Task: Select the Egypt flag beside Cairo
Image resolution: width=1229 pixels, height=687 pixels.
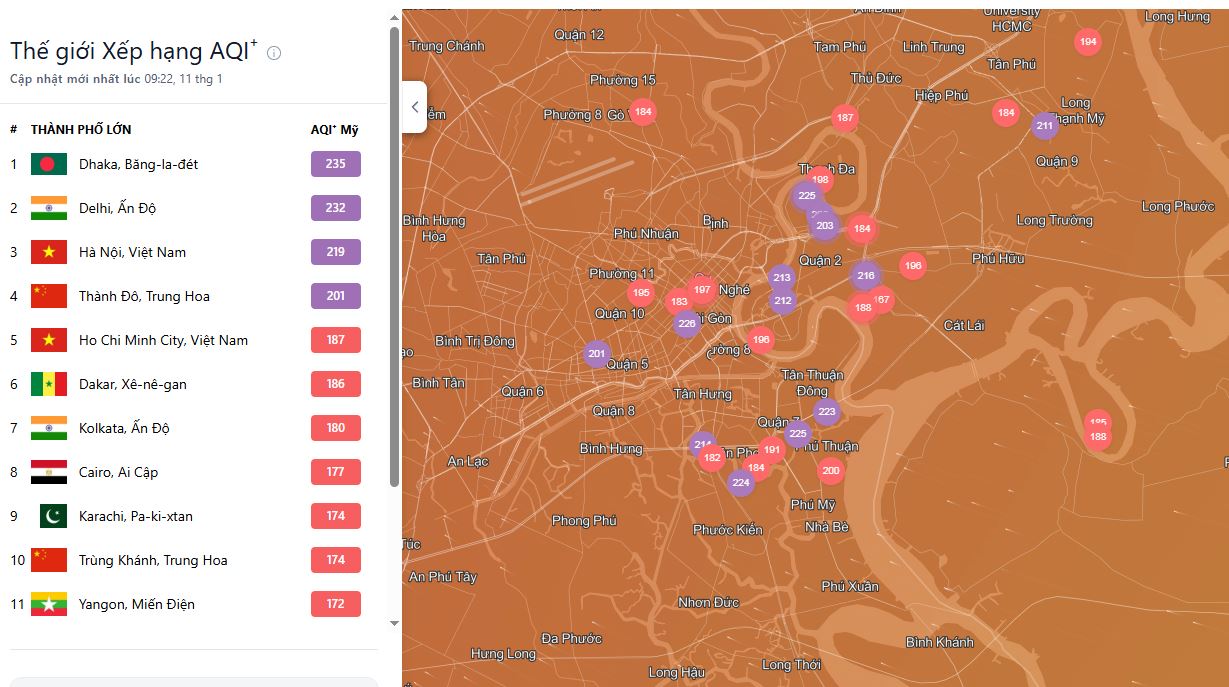Action: click(x=49, y=472)
